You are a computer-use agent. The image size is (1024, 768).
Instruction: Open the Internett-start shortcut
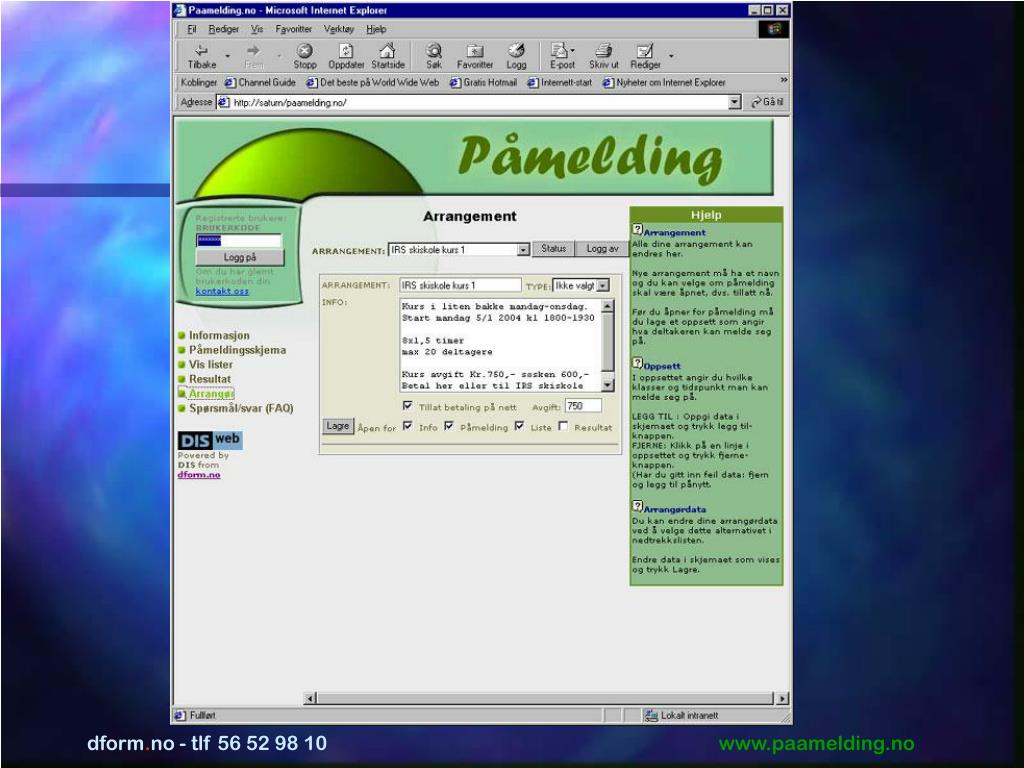(560, 82)
